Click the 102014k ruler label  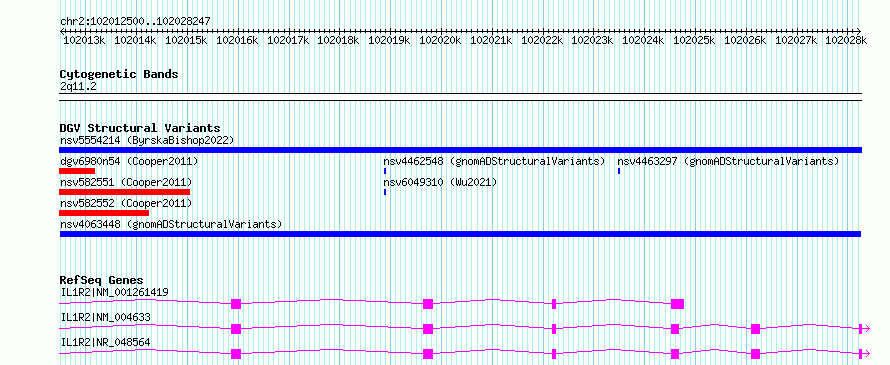[135, 40]
